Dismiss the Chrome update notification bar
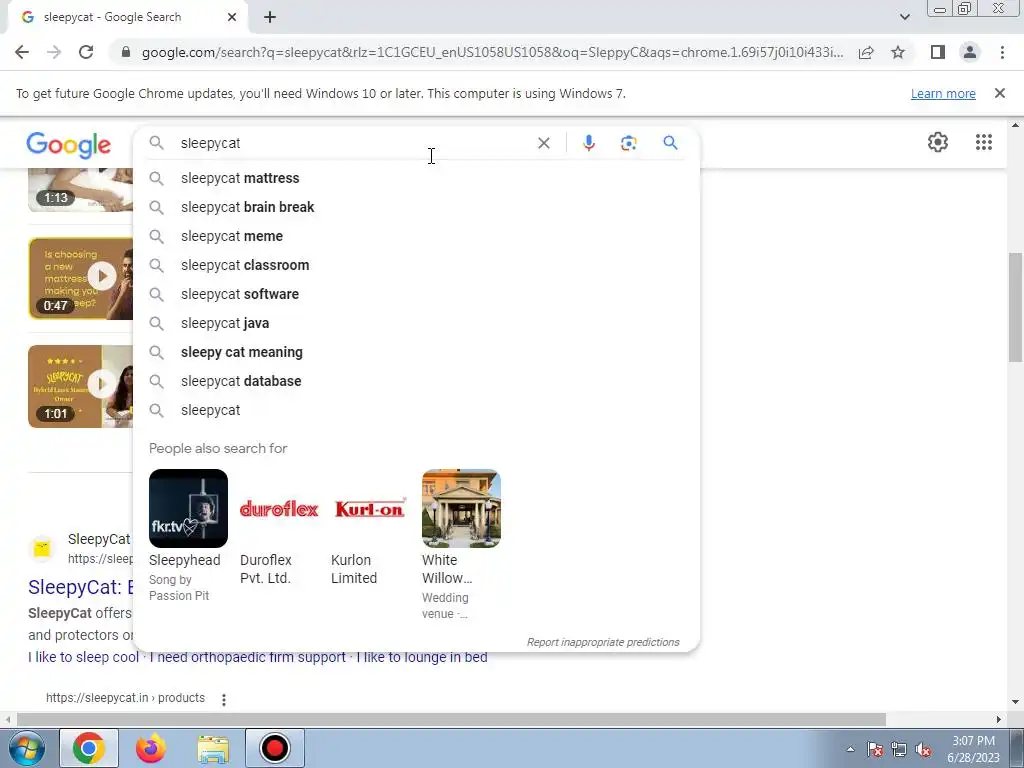Viewport: 1024px width, 768px height. [x=999, y=93]
